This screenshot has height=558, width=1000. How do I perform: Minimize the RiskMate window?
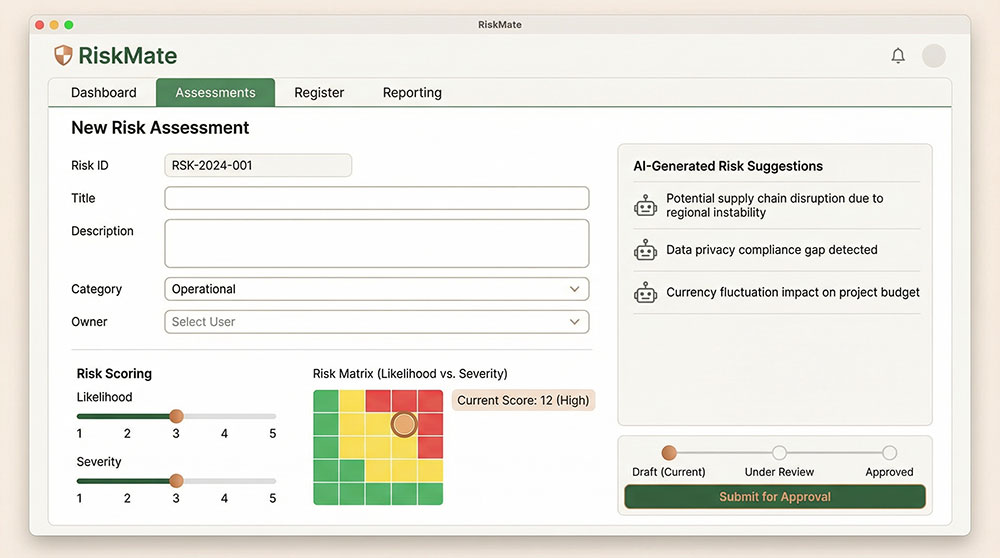(x=54, y=25)
